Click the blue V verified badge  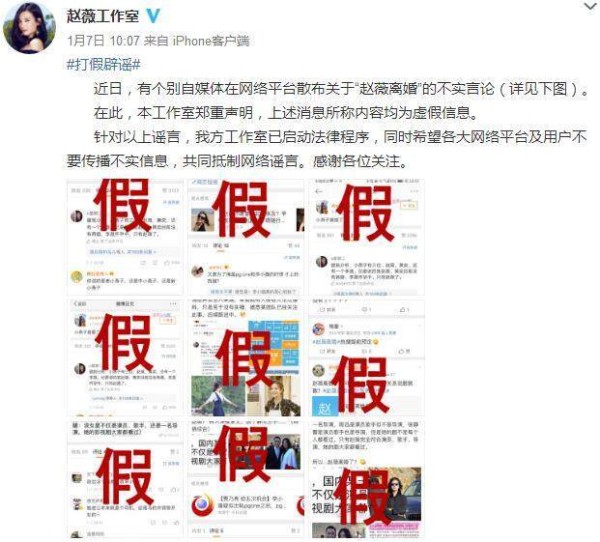coord(153,16)
